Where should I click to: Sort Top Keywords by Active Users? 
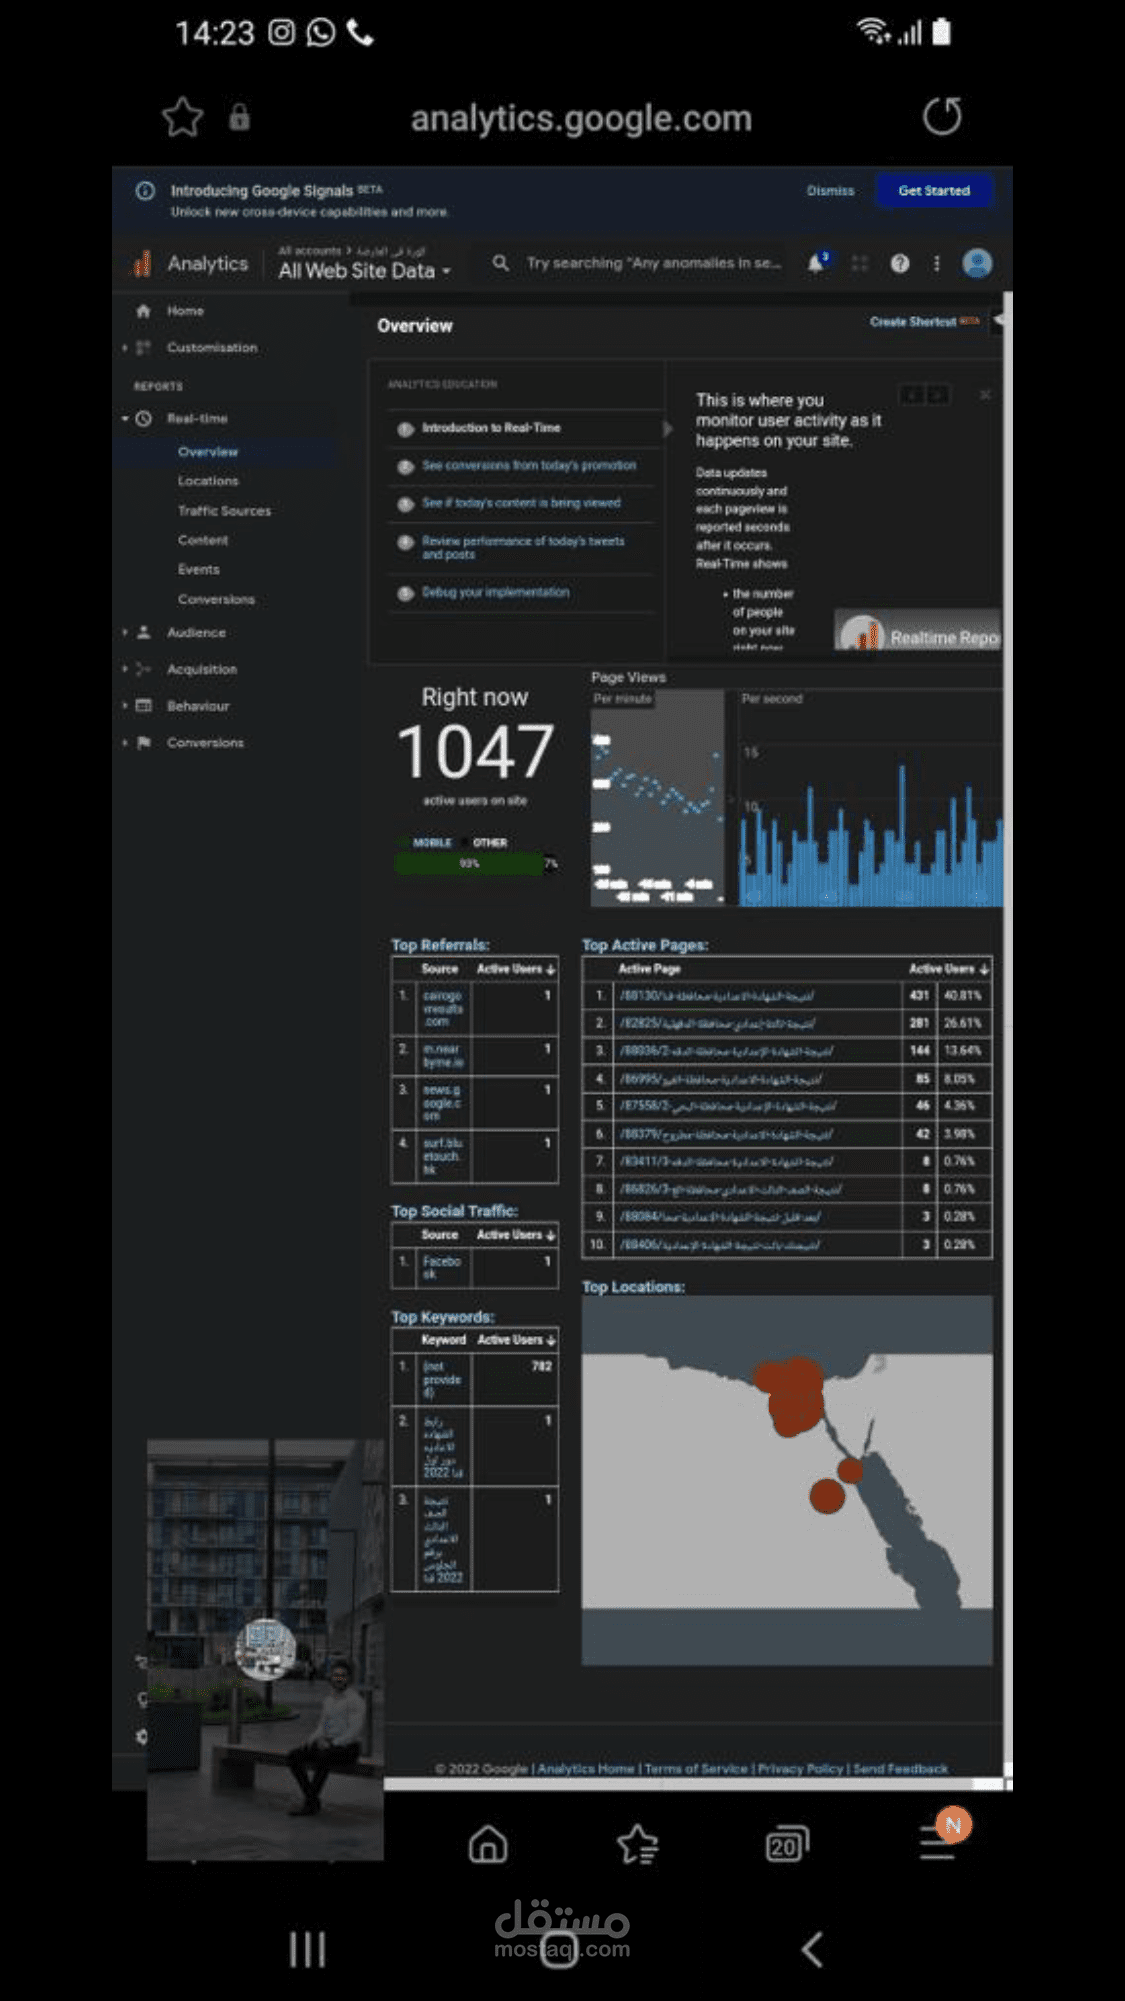coord(516,1340)
